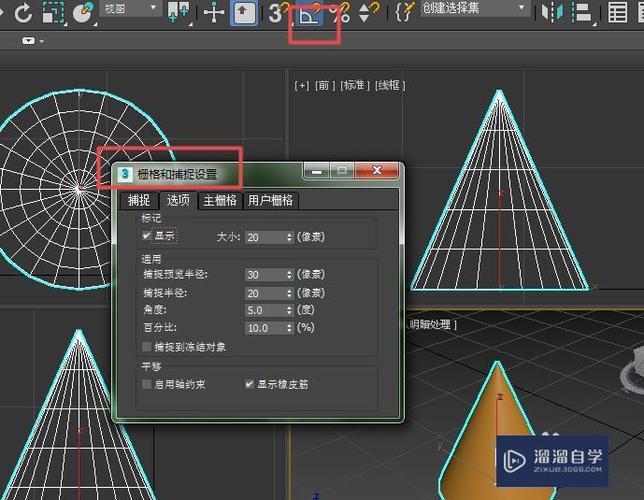Viewport: 644px width, 500px height.
Task: Click the 百分比 field showing 10.0
Action: click(265, 328)
